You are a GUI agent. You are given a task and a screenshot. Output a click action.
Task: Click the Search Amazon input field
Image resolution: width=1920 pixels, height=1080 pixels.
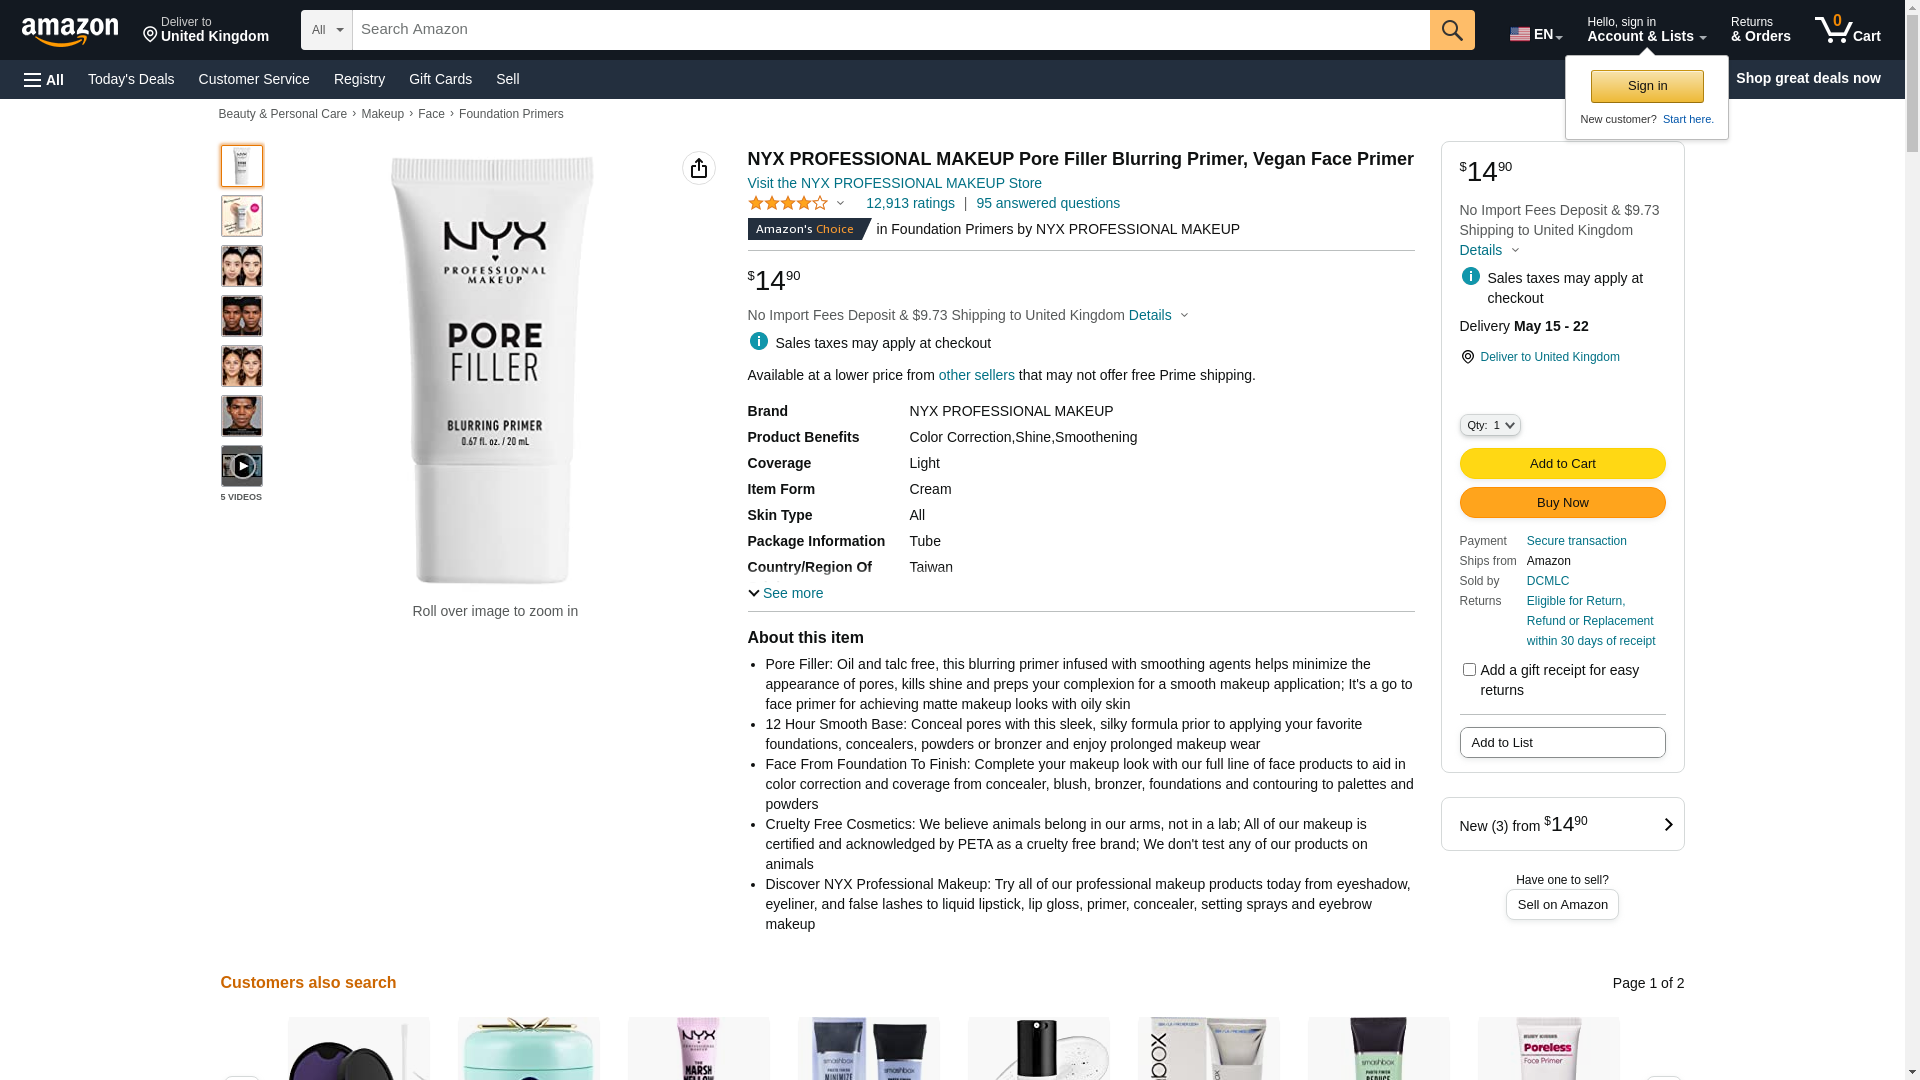tap(890, 30)
